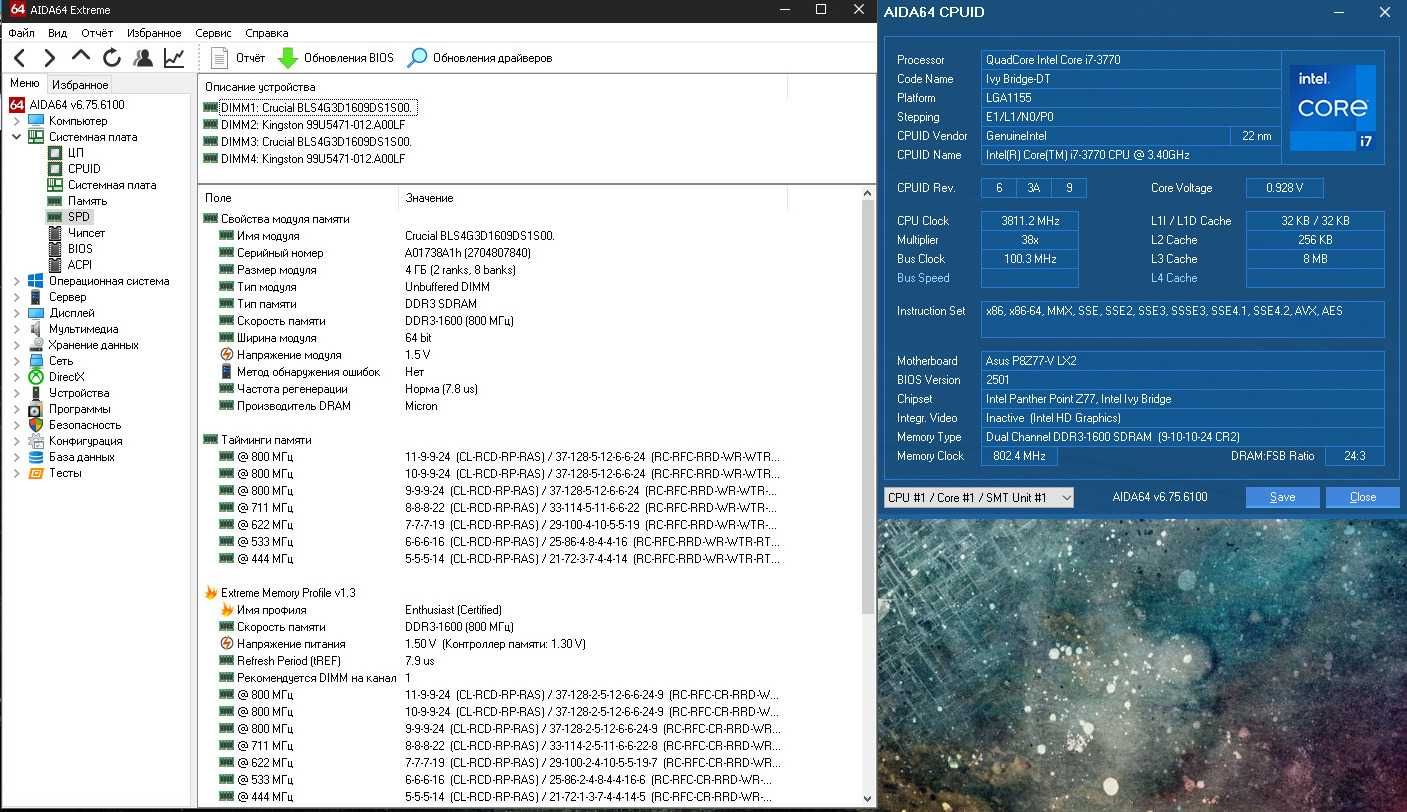This screenshot has width=1407, height=812.
Task: Click the Поле column header
Action: (298, 198)
